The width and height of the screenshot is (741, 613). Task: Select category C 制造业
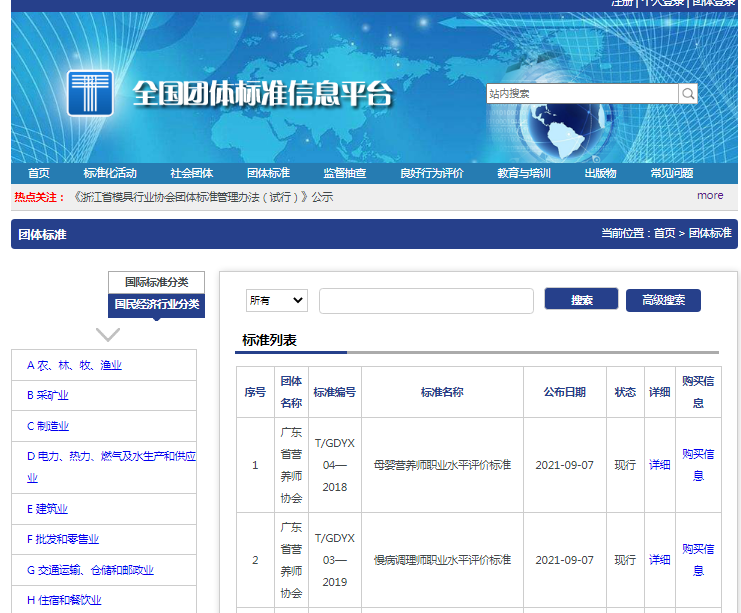[48, 426]
